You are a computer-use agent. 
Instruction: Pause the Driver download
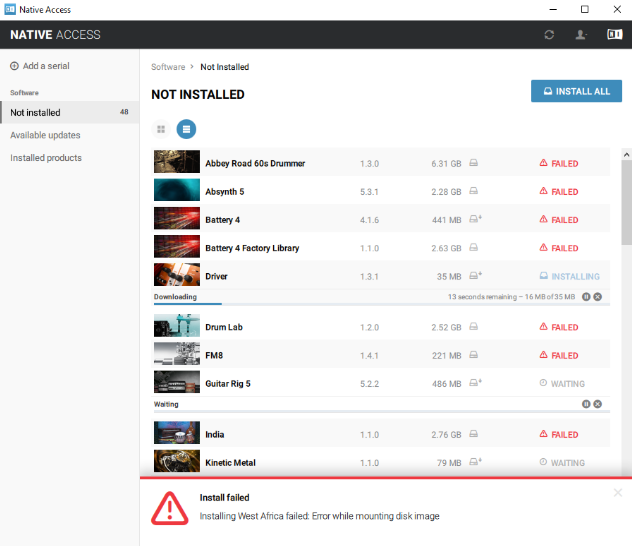click(x=587, y=297)
